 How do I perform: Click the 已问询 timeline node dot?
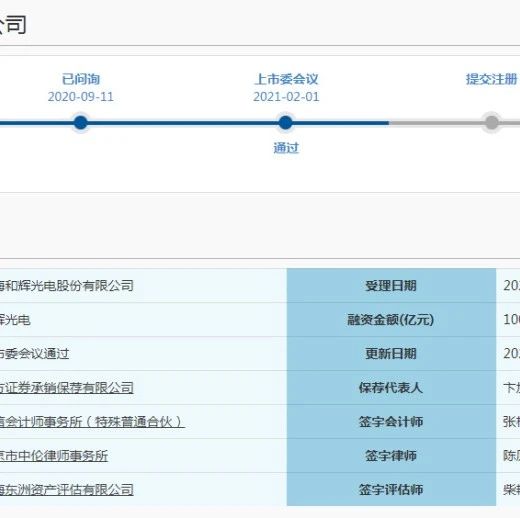(x=81, y=123)
